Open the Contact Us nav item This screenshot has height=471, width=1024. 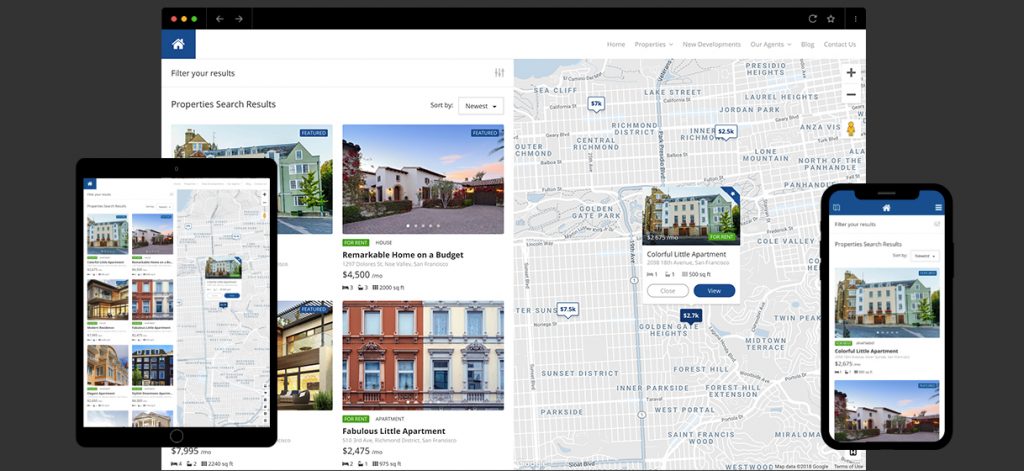tap(839, 44)
